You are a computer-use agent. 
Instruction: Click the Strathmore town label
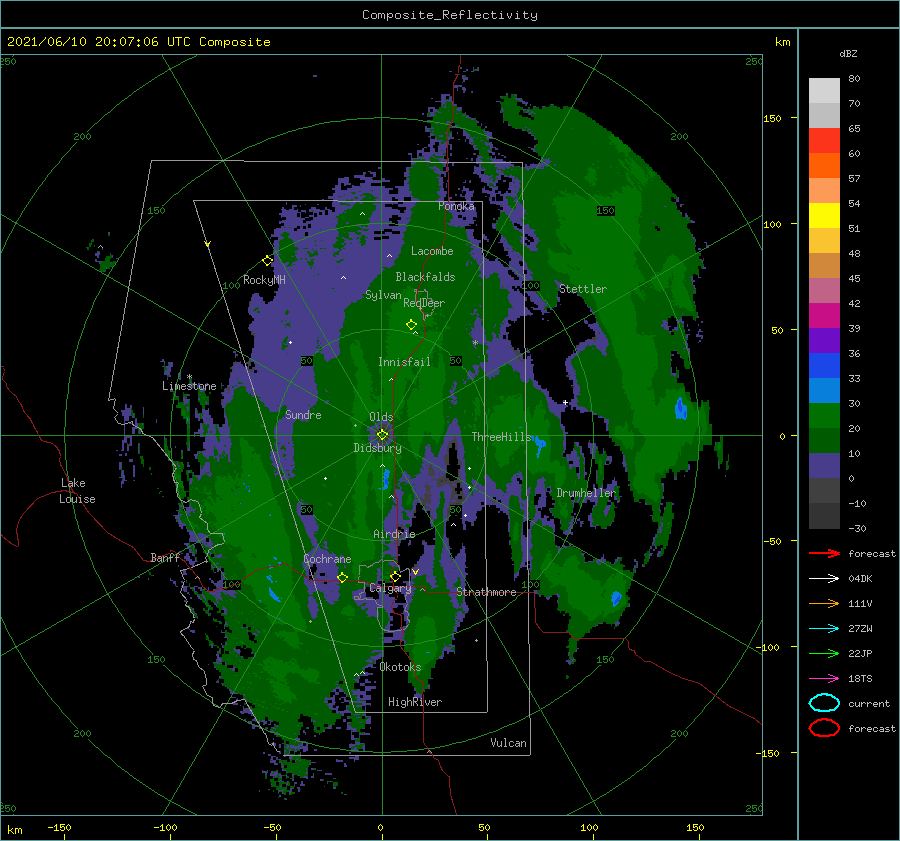486,592
